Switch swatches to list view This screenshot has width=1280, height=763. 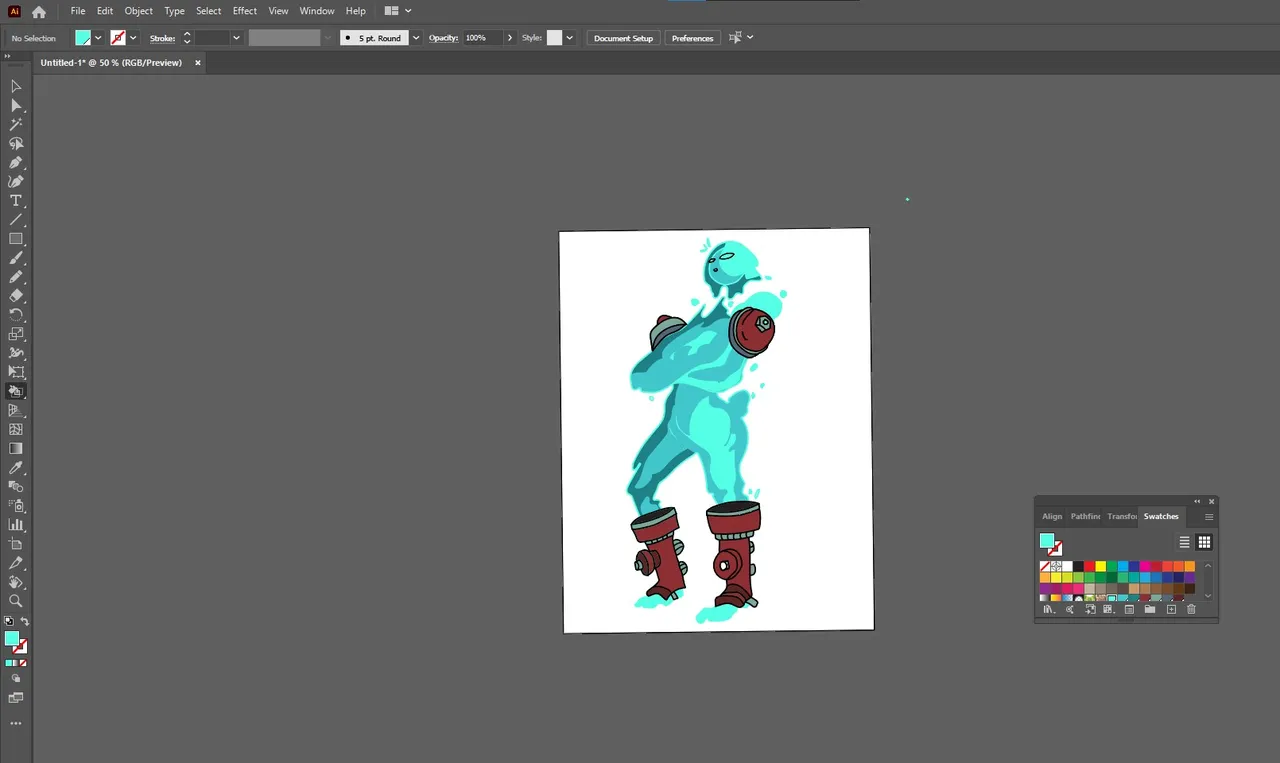[x=1184, y=542]
